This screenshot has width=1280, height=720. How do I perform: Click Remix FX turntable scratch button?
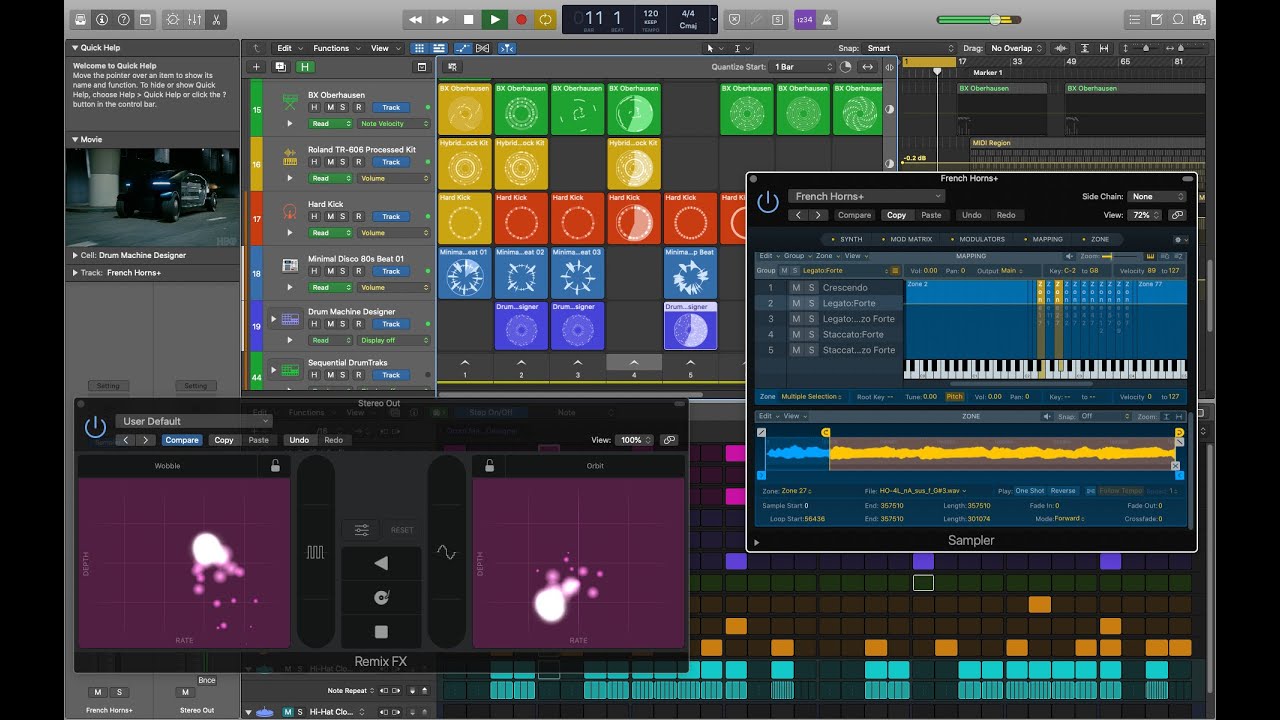click(381, 598)
